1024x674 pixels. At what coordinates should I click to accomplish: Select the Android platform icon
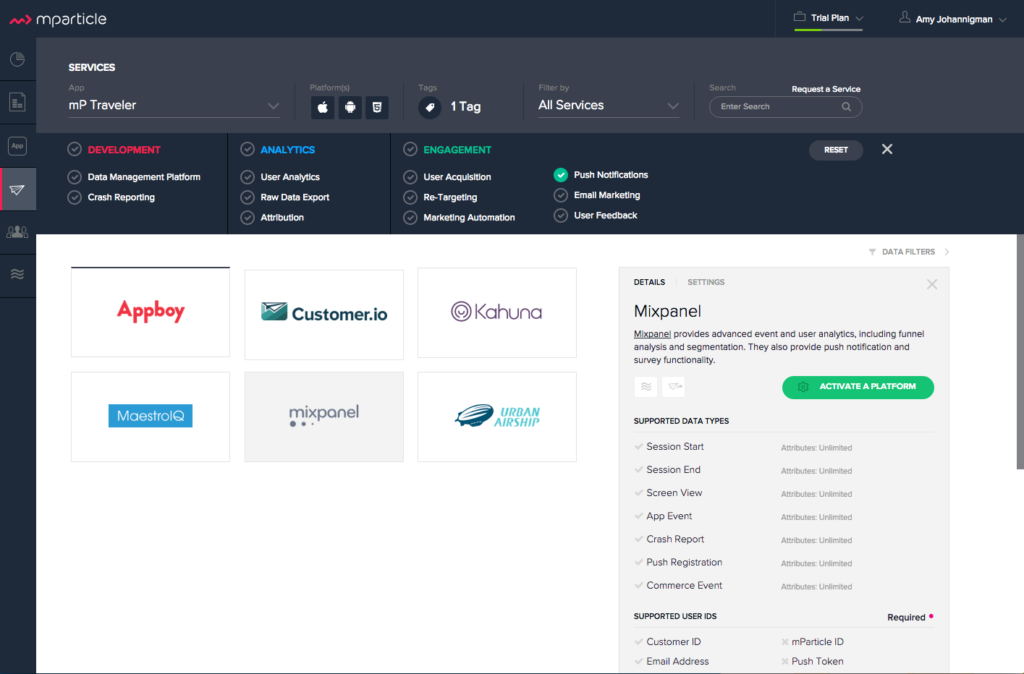pos(350,107)
